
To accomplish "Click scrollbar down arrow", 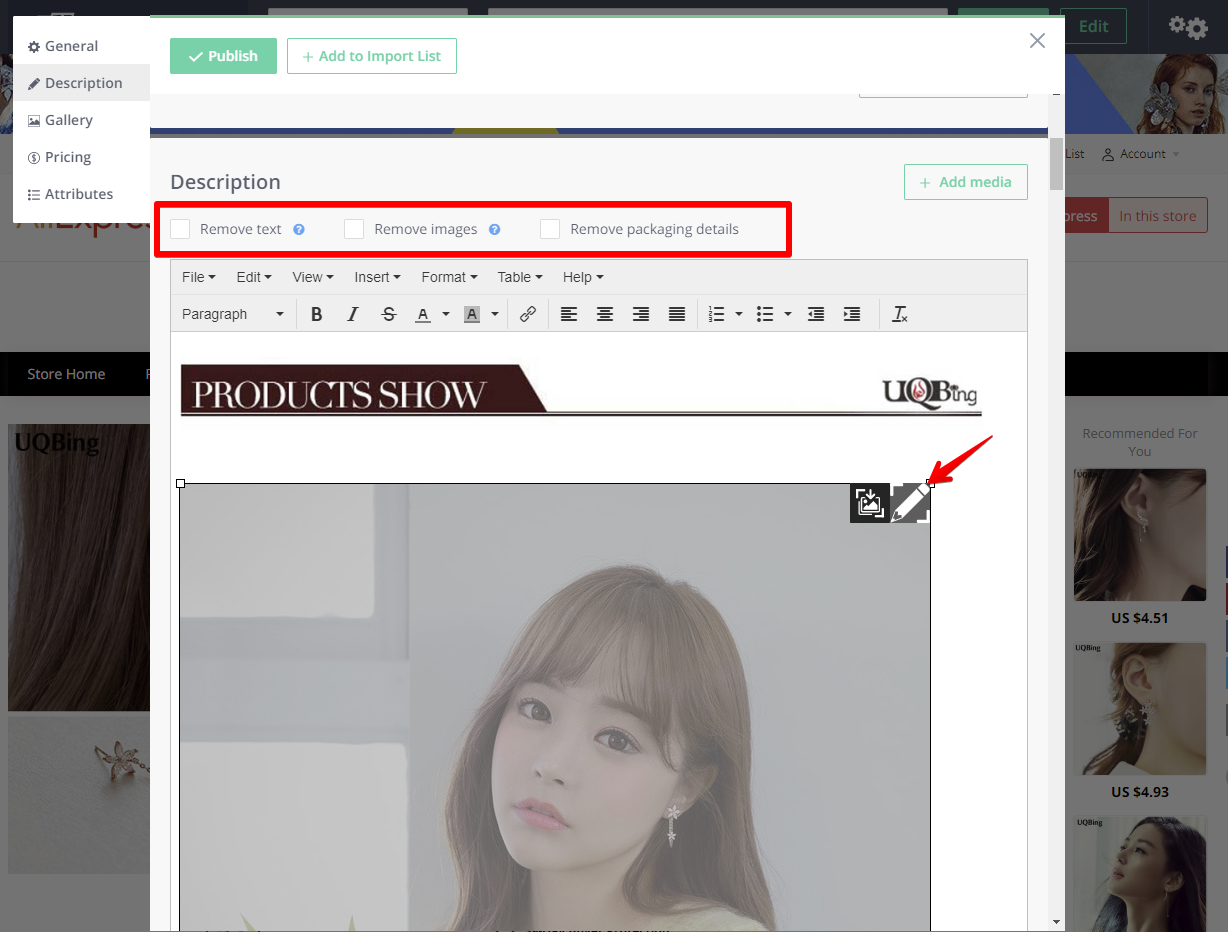I will tap(1056, 922).
